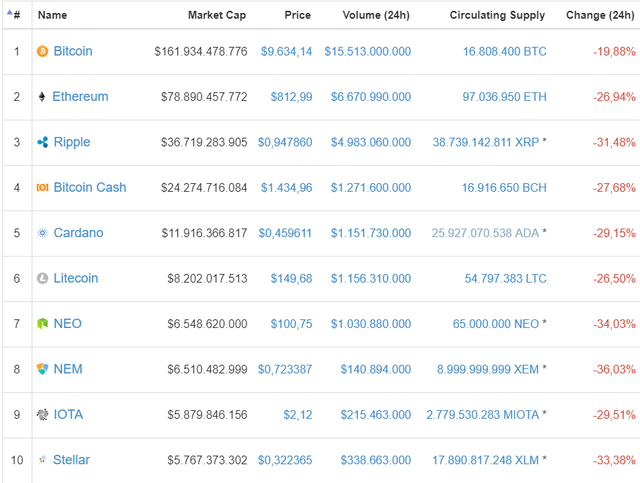
Task: Open the Ethereum coin page link
Action: [x=80, y=96]
